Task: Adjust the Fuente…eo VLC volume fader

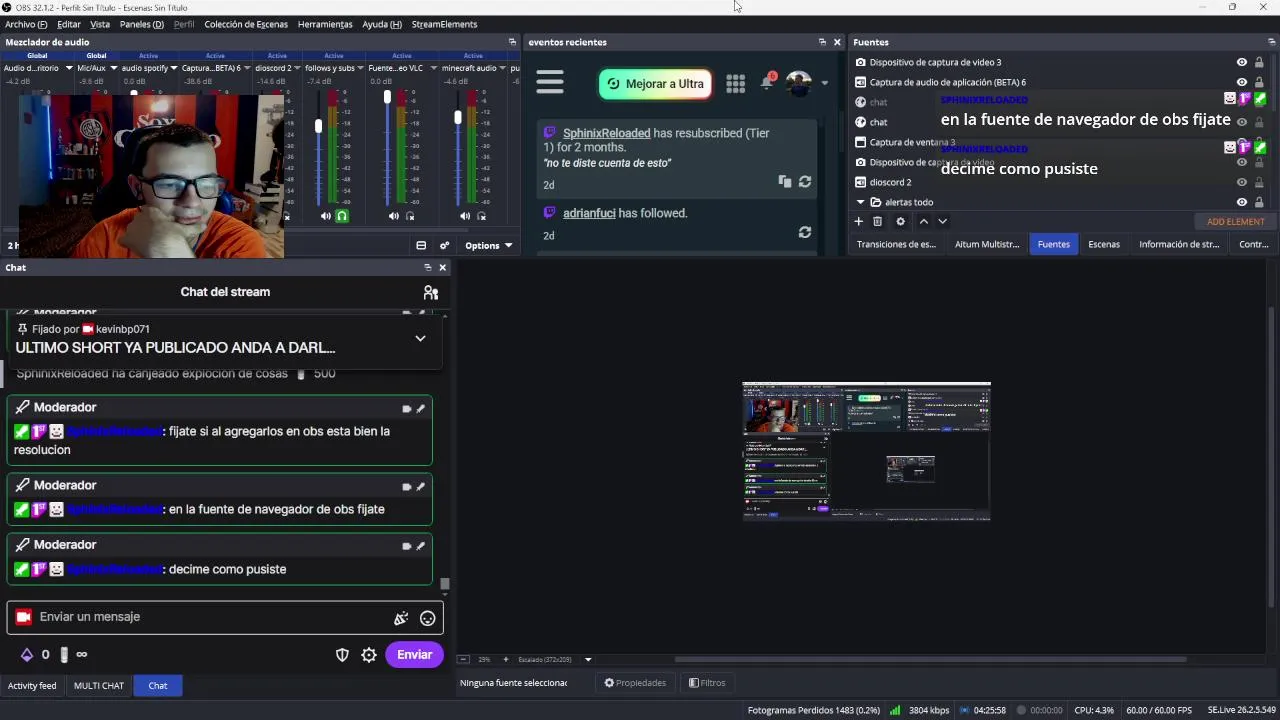Action: pos(387,97)
